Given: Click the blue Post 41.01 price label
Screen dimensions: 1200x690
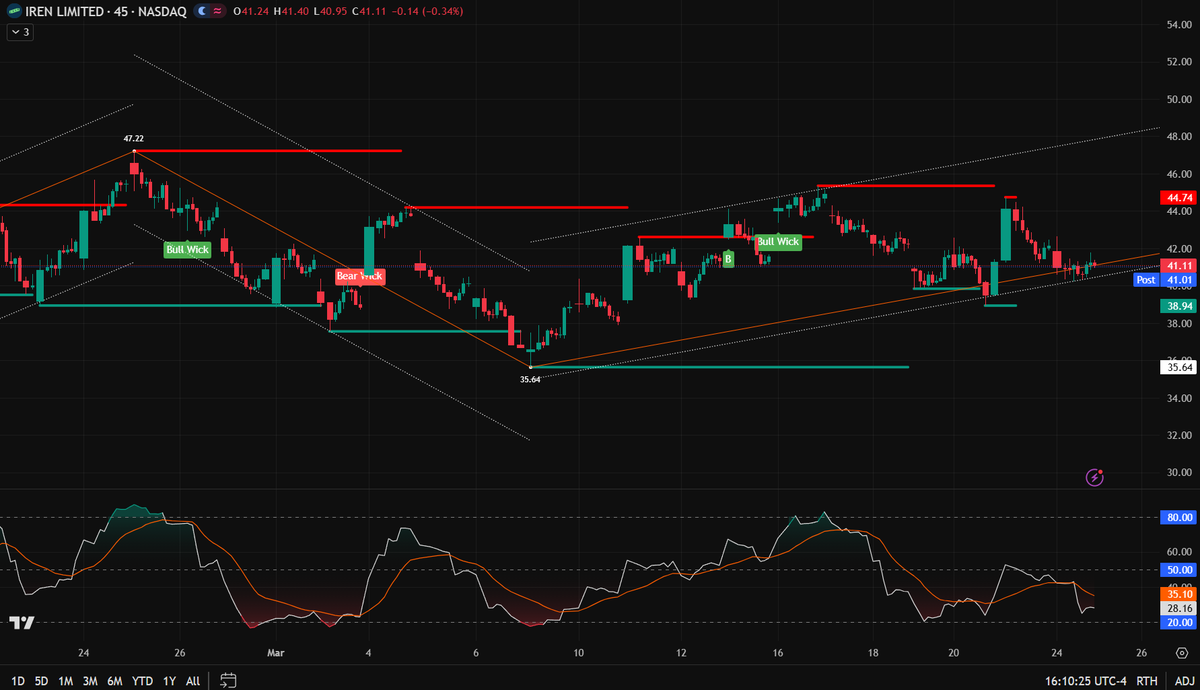Looking at the screenshot, I should pos(1164,280).
